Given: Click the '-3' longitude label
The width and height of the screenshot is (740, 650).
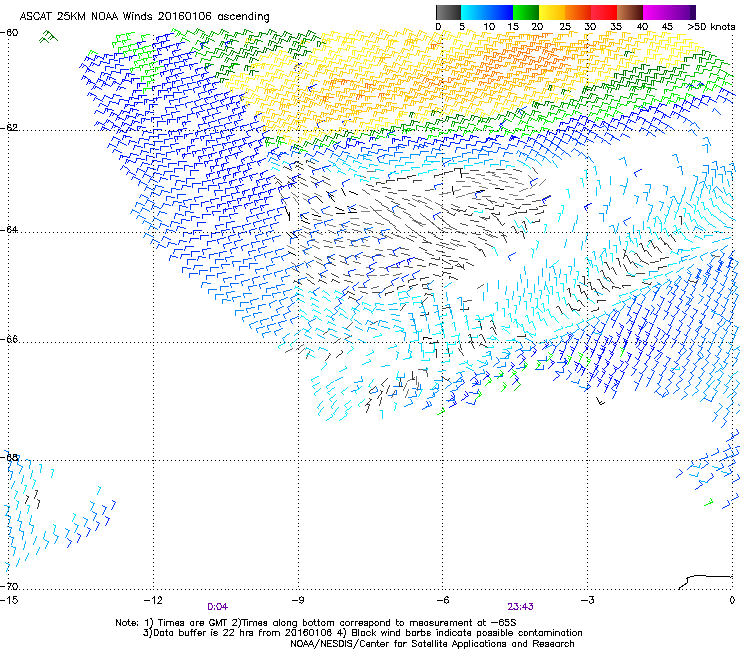Looking at the screenshot, I should (x=587, y=600).
